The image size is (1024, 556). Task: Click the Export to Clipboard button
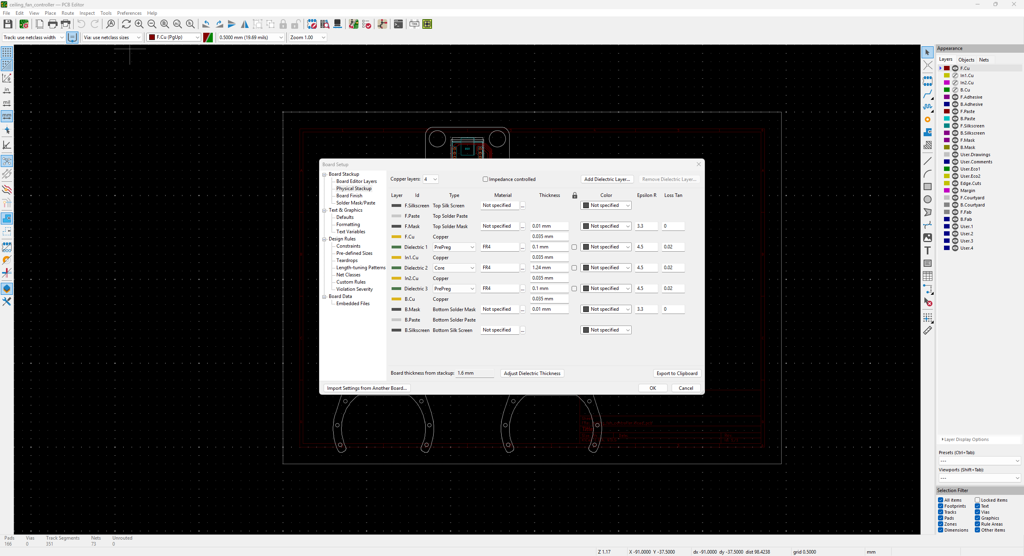pyautogui.click(x=677, y=373)
